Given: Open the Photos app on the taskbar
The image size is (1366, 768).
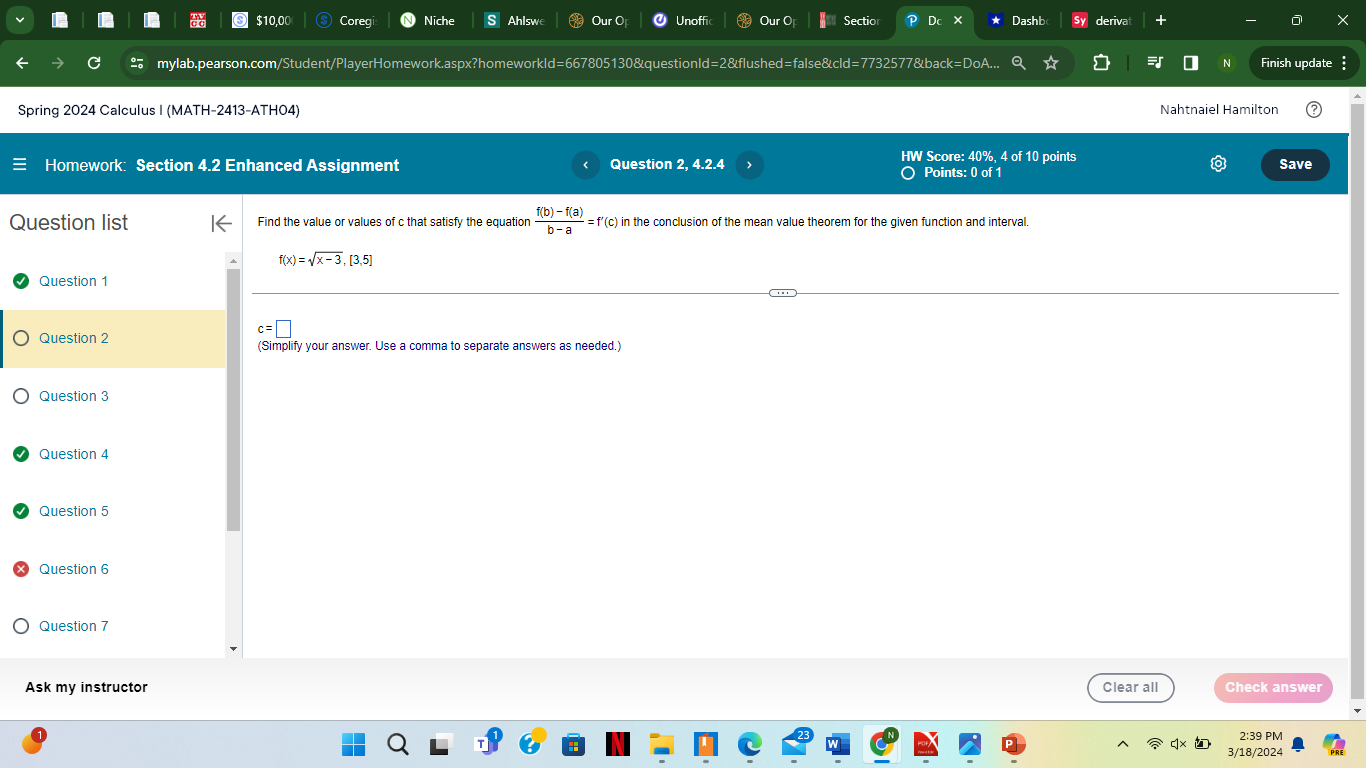Looking at the screenshot, I should coord(969,744).
